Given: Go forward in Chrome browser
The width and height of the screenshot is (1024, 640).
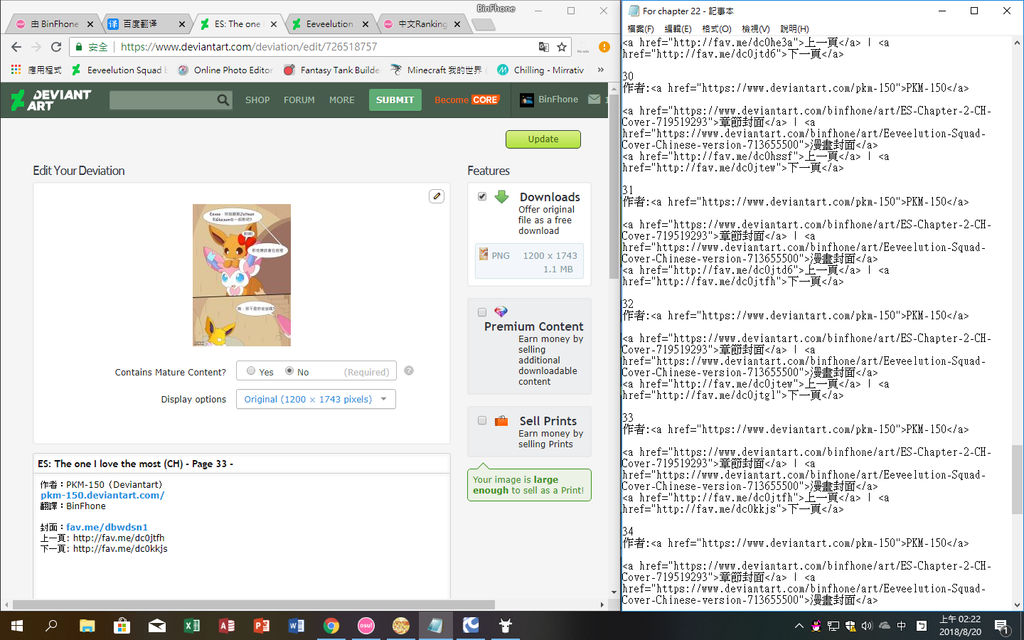Looking at the screenshot, I should [37, 47].
